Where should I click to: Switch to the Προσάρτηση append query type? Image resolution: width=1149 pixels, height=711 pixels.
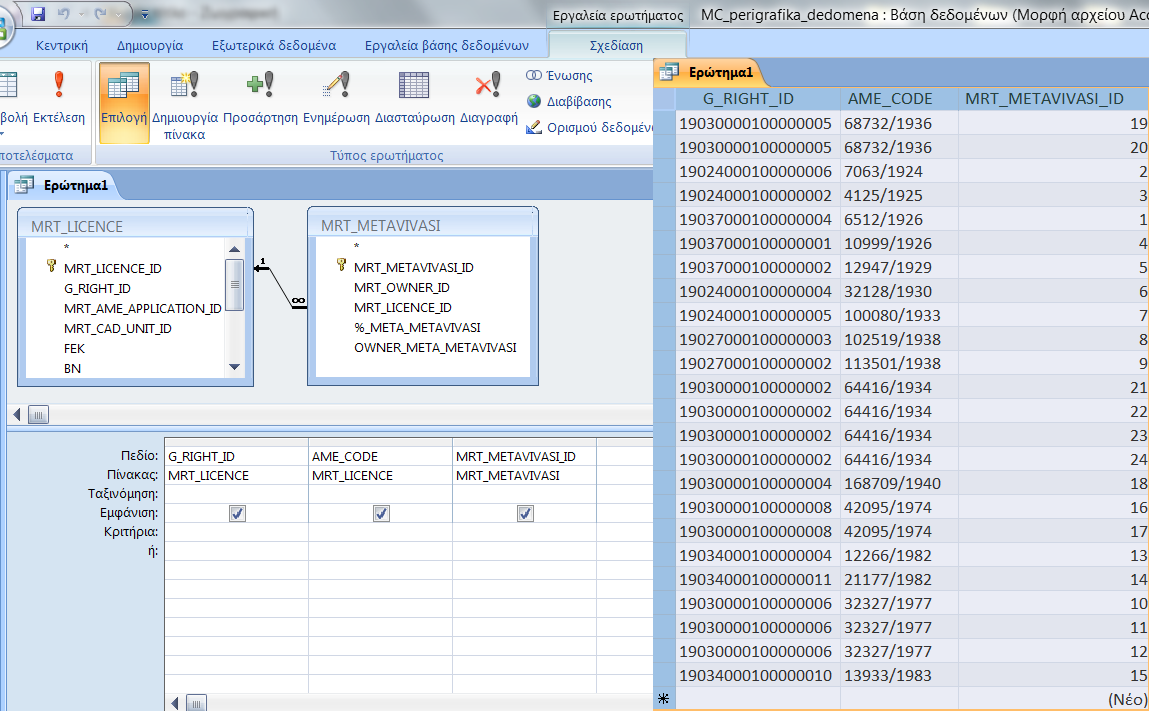pyautogui.click(x=260, y=98)
